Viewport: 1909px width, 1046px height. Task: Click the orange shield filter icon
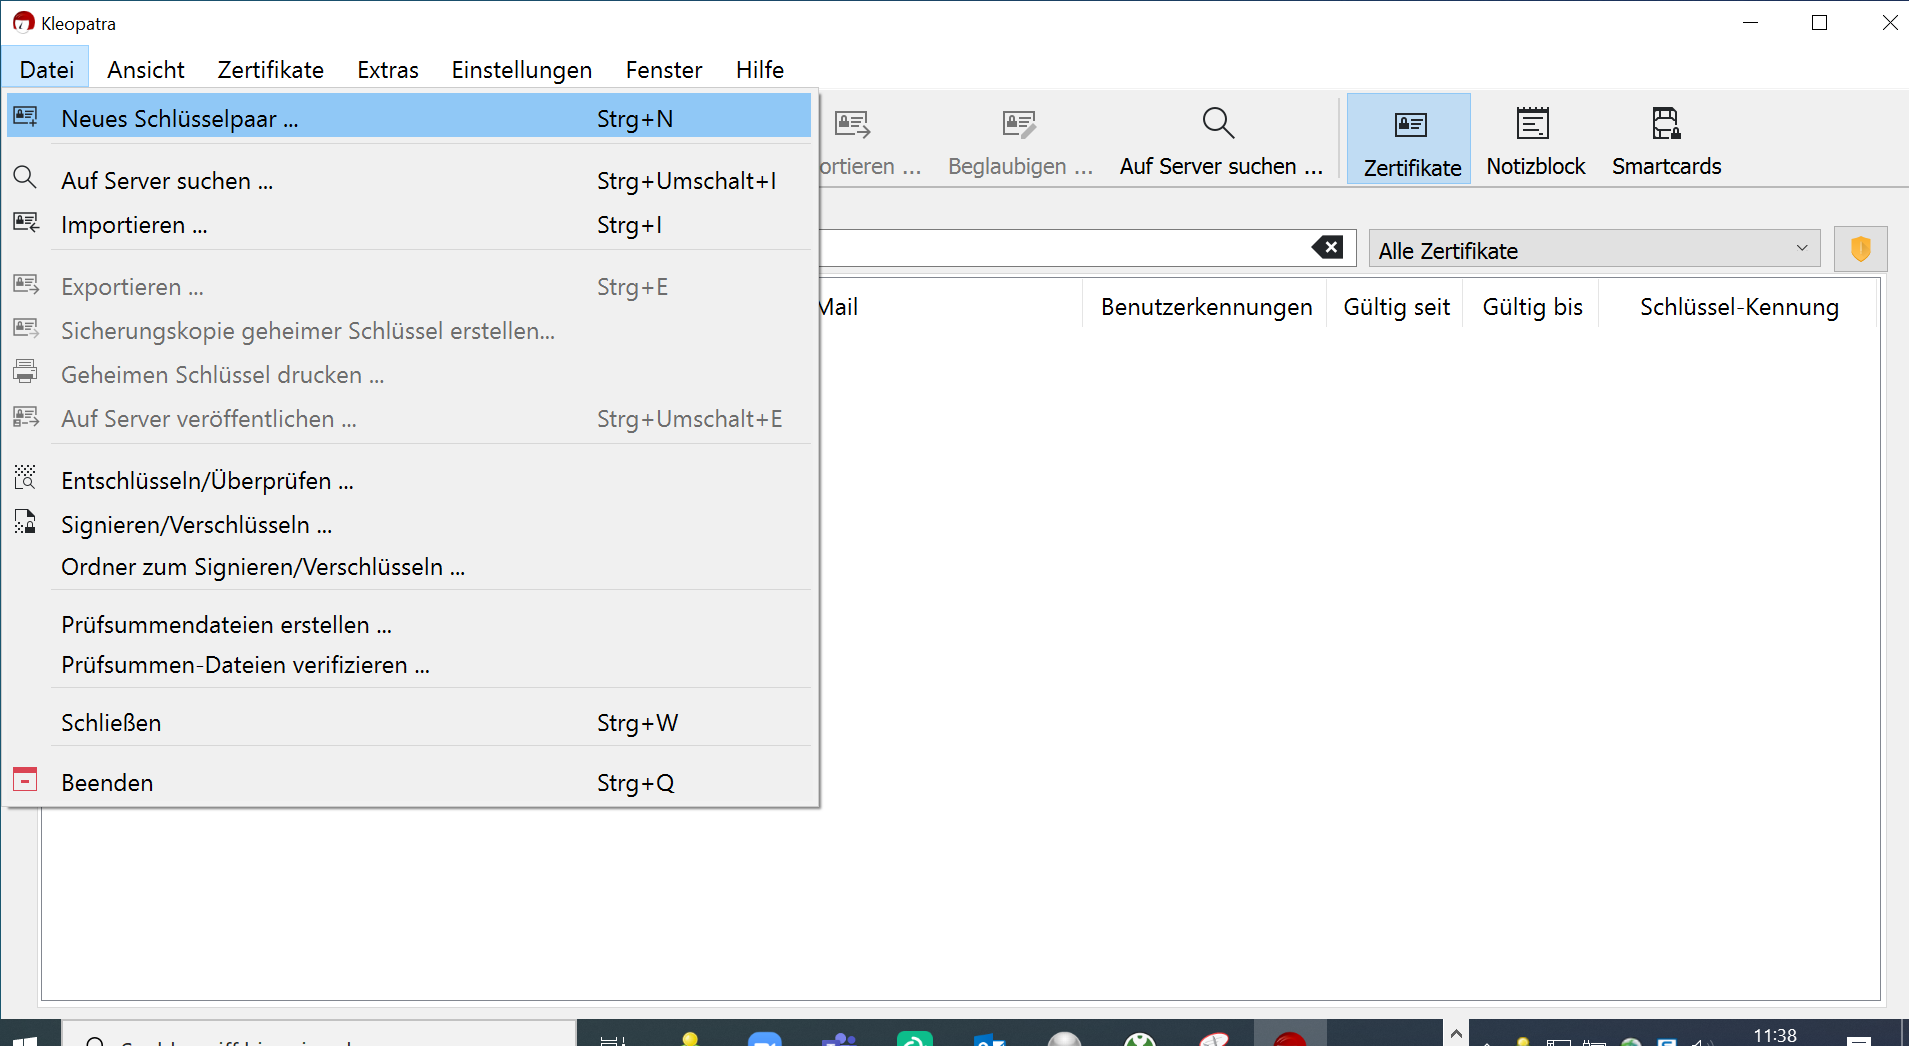(1860, 249)
